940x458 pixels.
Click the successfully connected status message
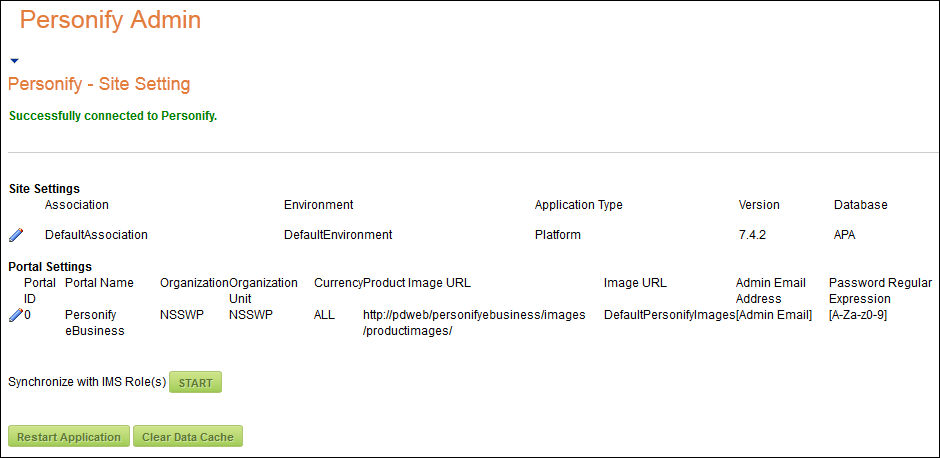(x=113, y=116)
